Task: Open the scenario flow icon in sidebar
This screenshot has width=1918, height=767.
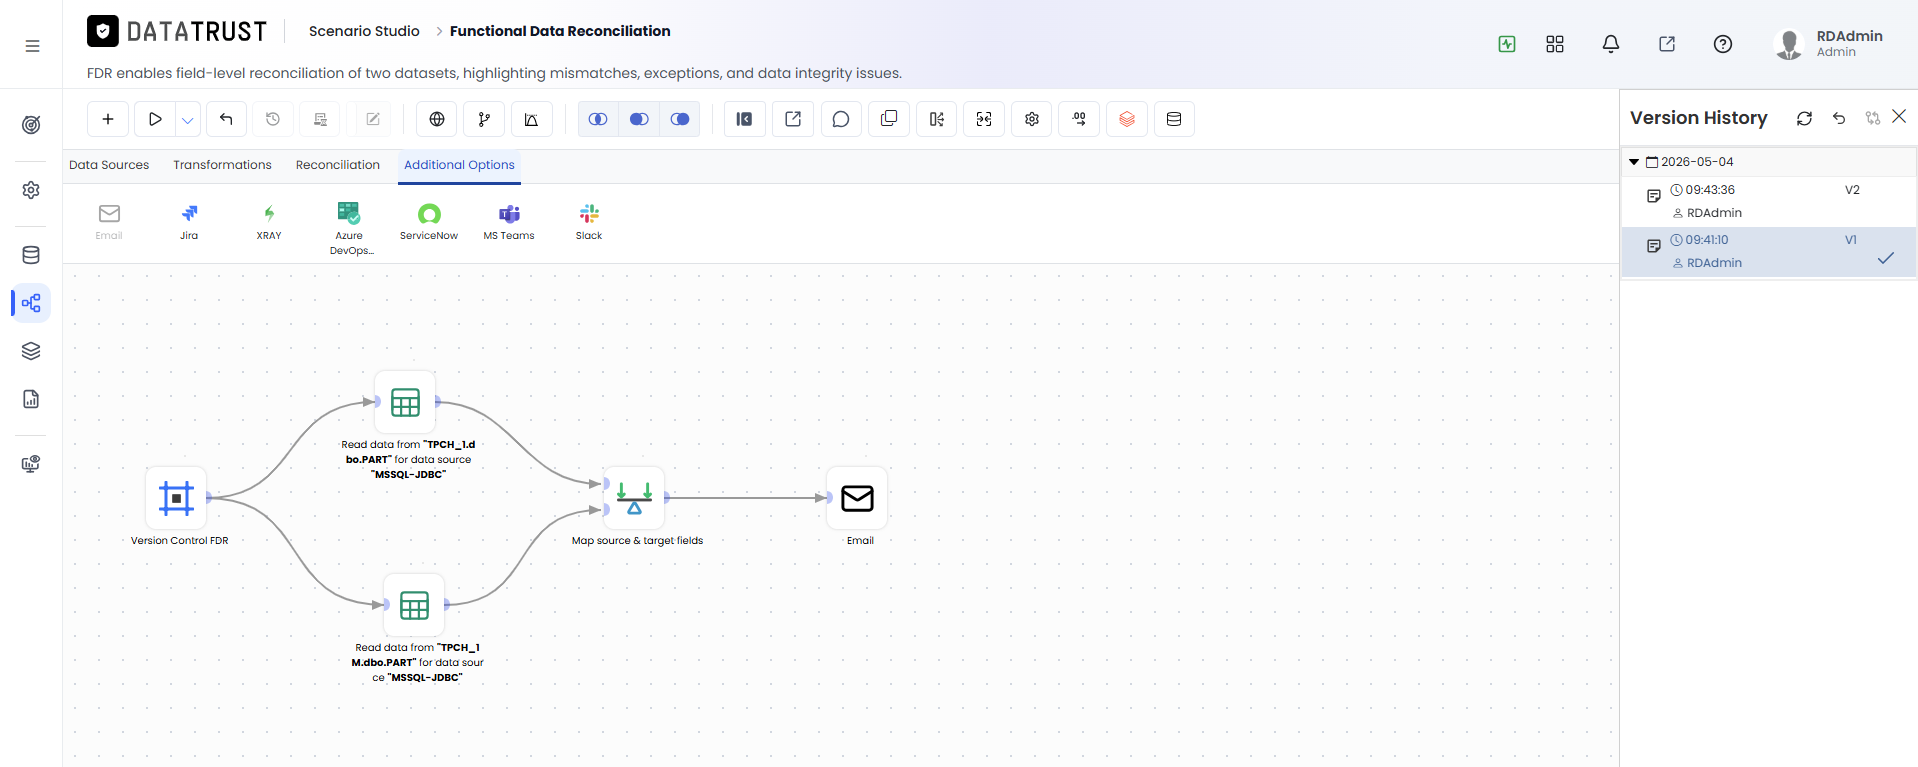Action: [x=31, y=303]
